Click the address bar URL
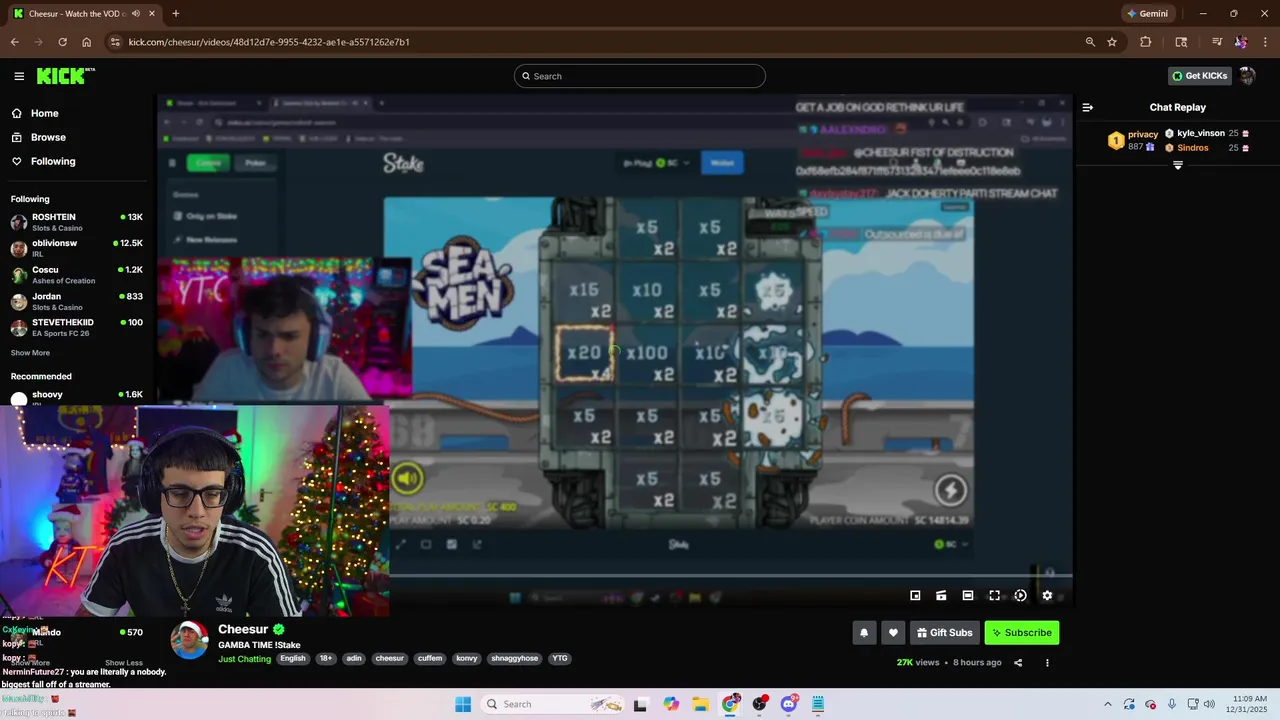 coord(269,42)
